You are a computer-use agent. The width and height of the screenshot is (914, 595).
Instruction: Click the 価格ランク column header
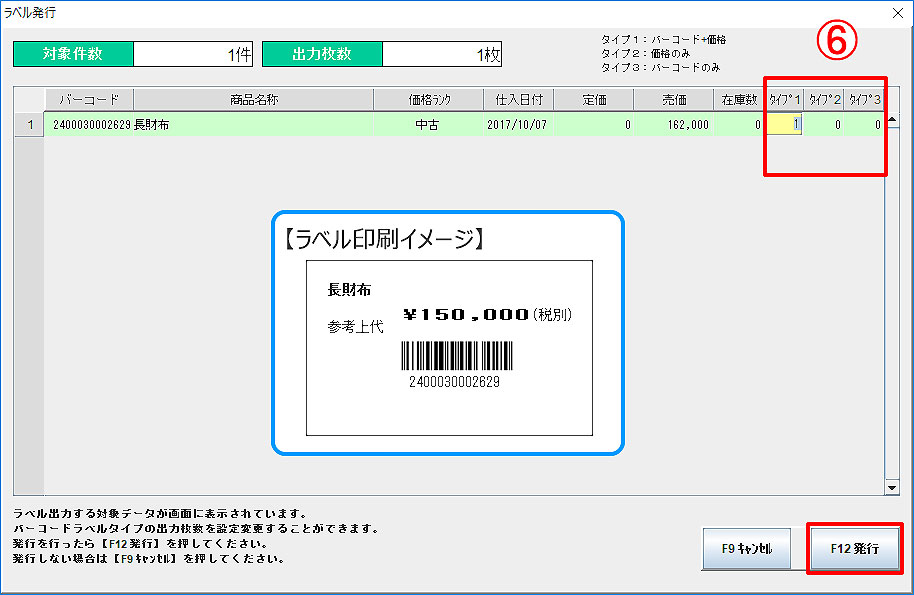pos(429,99)
